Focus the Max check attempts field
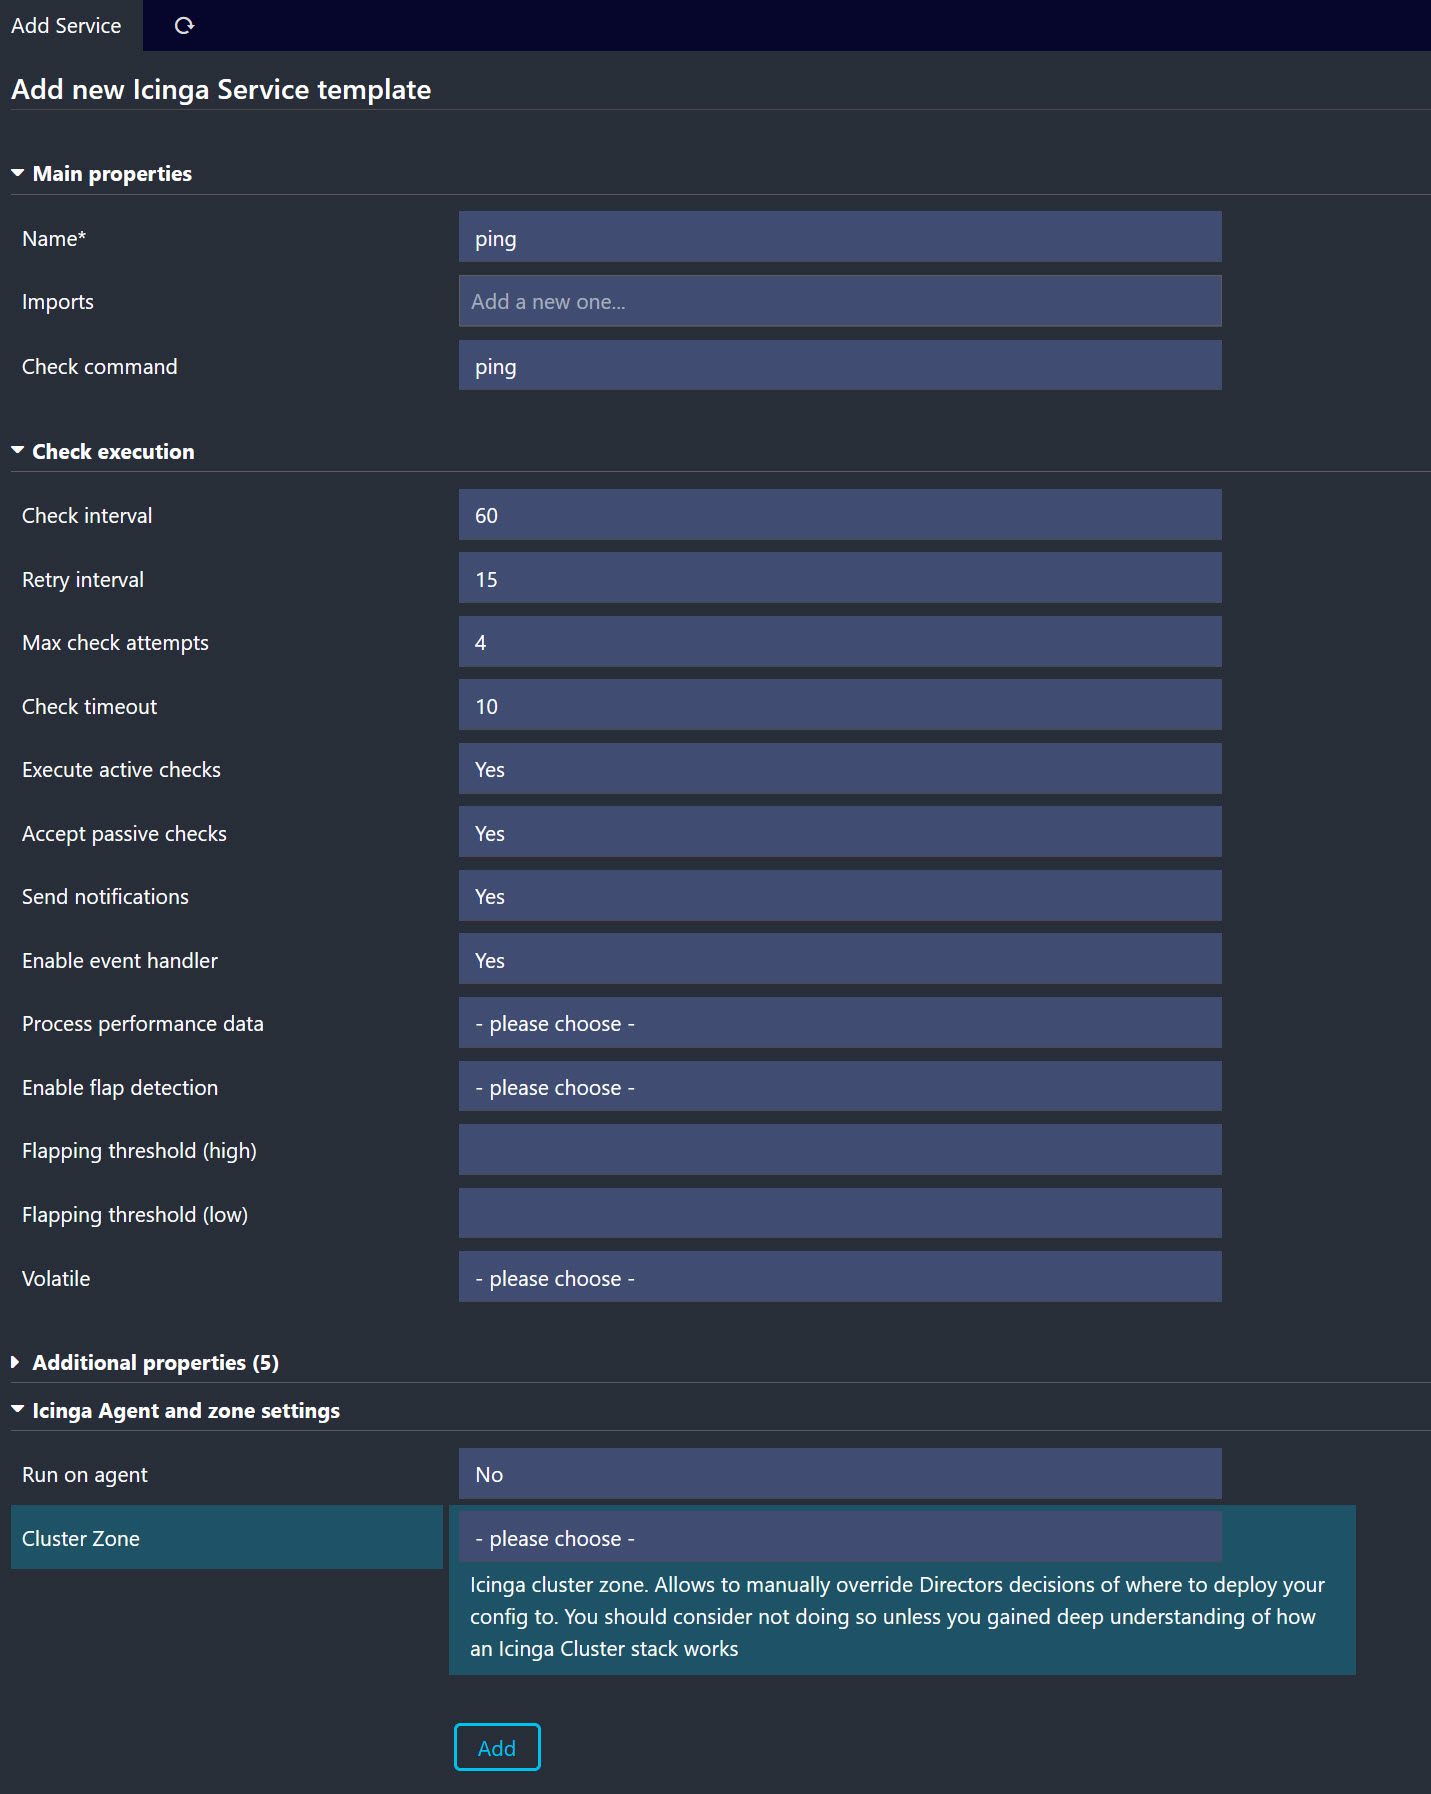Viewport: 1431px width, 1794px height. click(x=839, y=642)
